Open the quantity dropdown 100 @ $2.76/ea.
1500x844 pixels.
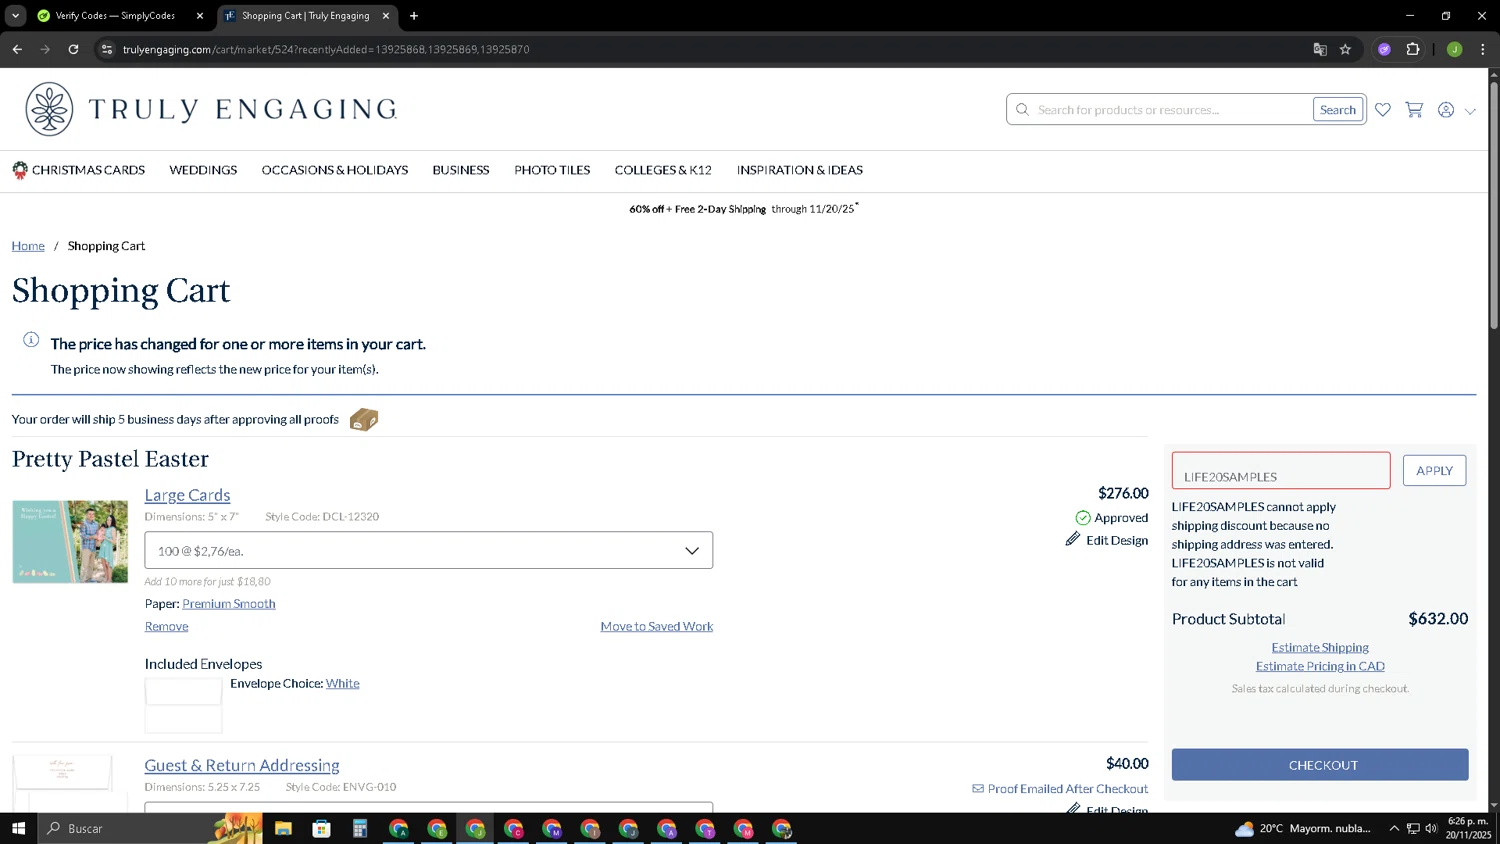(428, 550)
